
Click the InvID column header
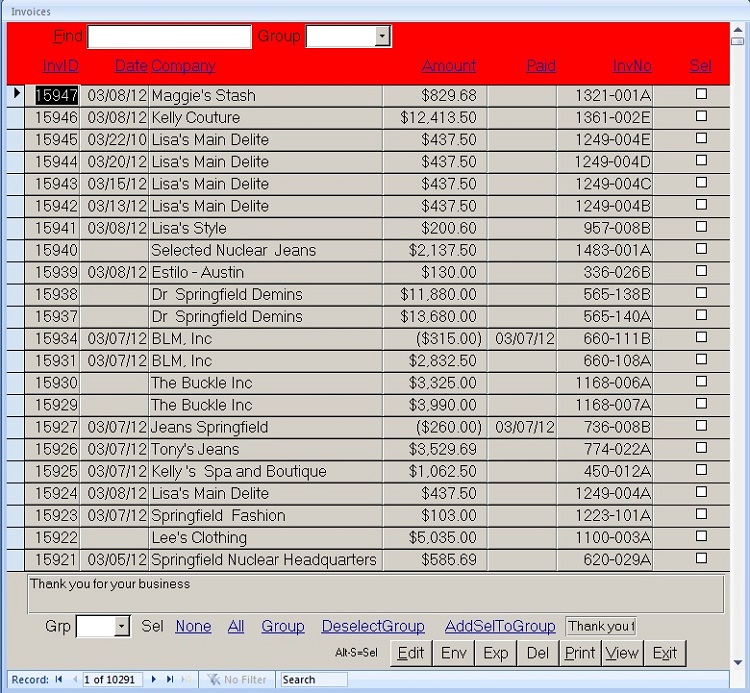[61, 66]
